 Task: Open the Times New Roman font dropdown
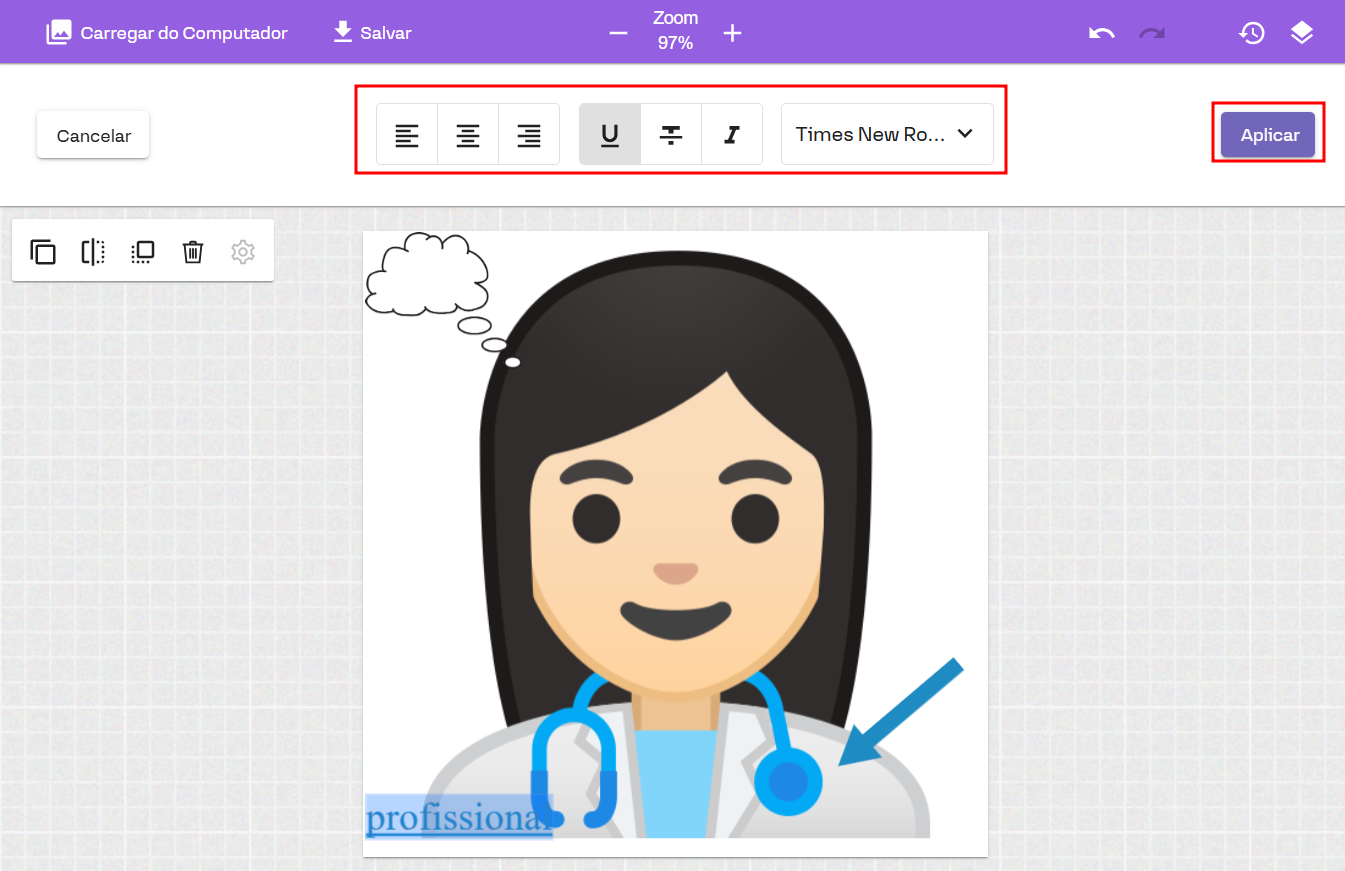click(886, 135)
